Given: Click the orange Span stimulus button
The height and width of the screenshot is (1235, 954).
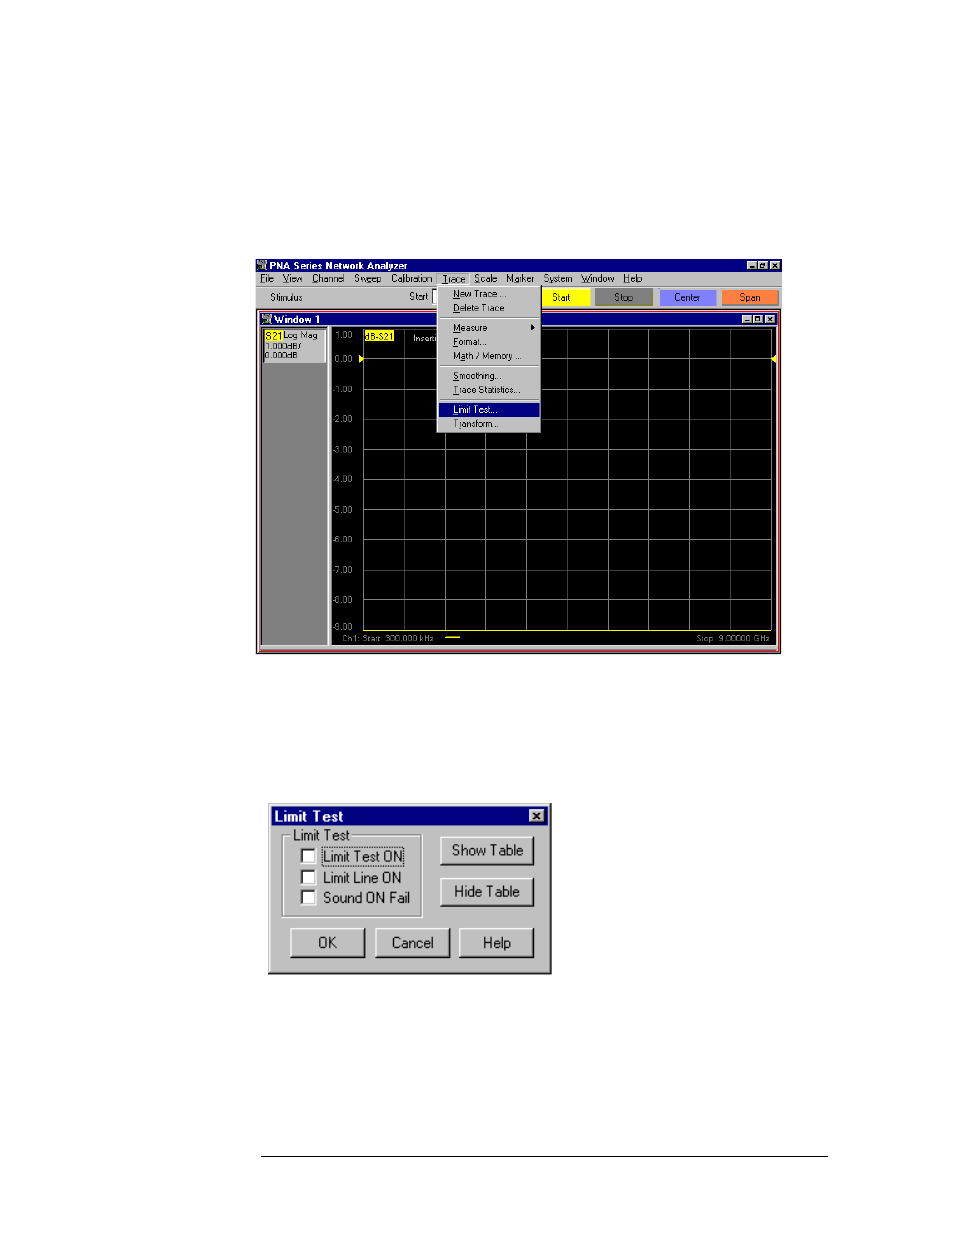Looking at the screenshot, I should click(750, 297).
